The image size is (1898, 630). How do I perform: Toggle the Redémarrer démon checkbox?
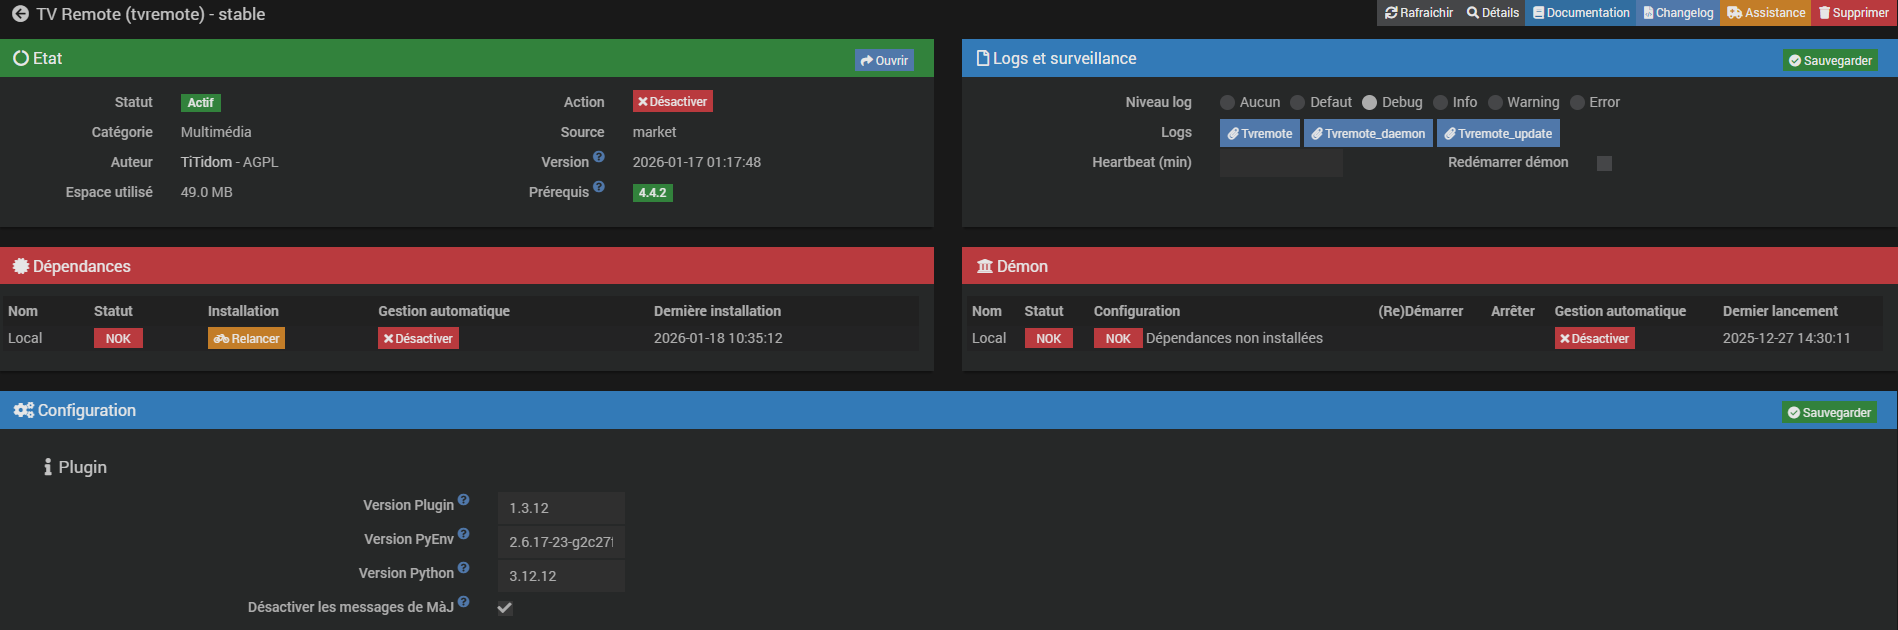tap(1604, 163)
